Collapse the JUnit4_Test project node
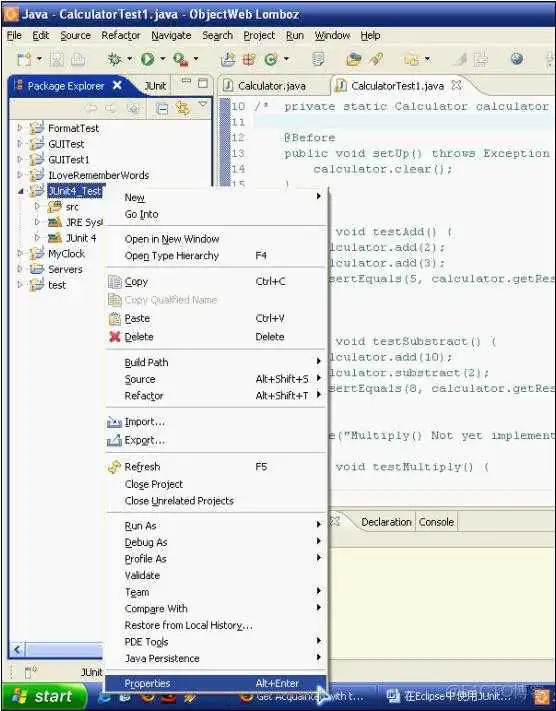Image resolution: width=556 pixels, height=711 pixels. coord(20,191)
